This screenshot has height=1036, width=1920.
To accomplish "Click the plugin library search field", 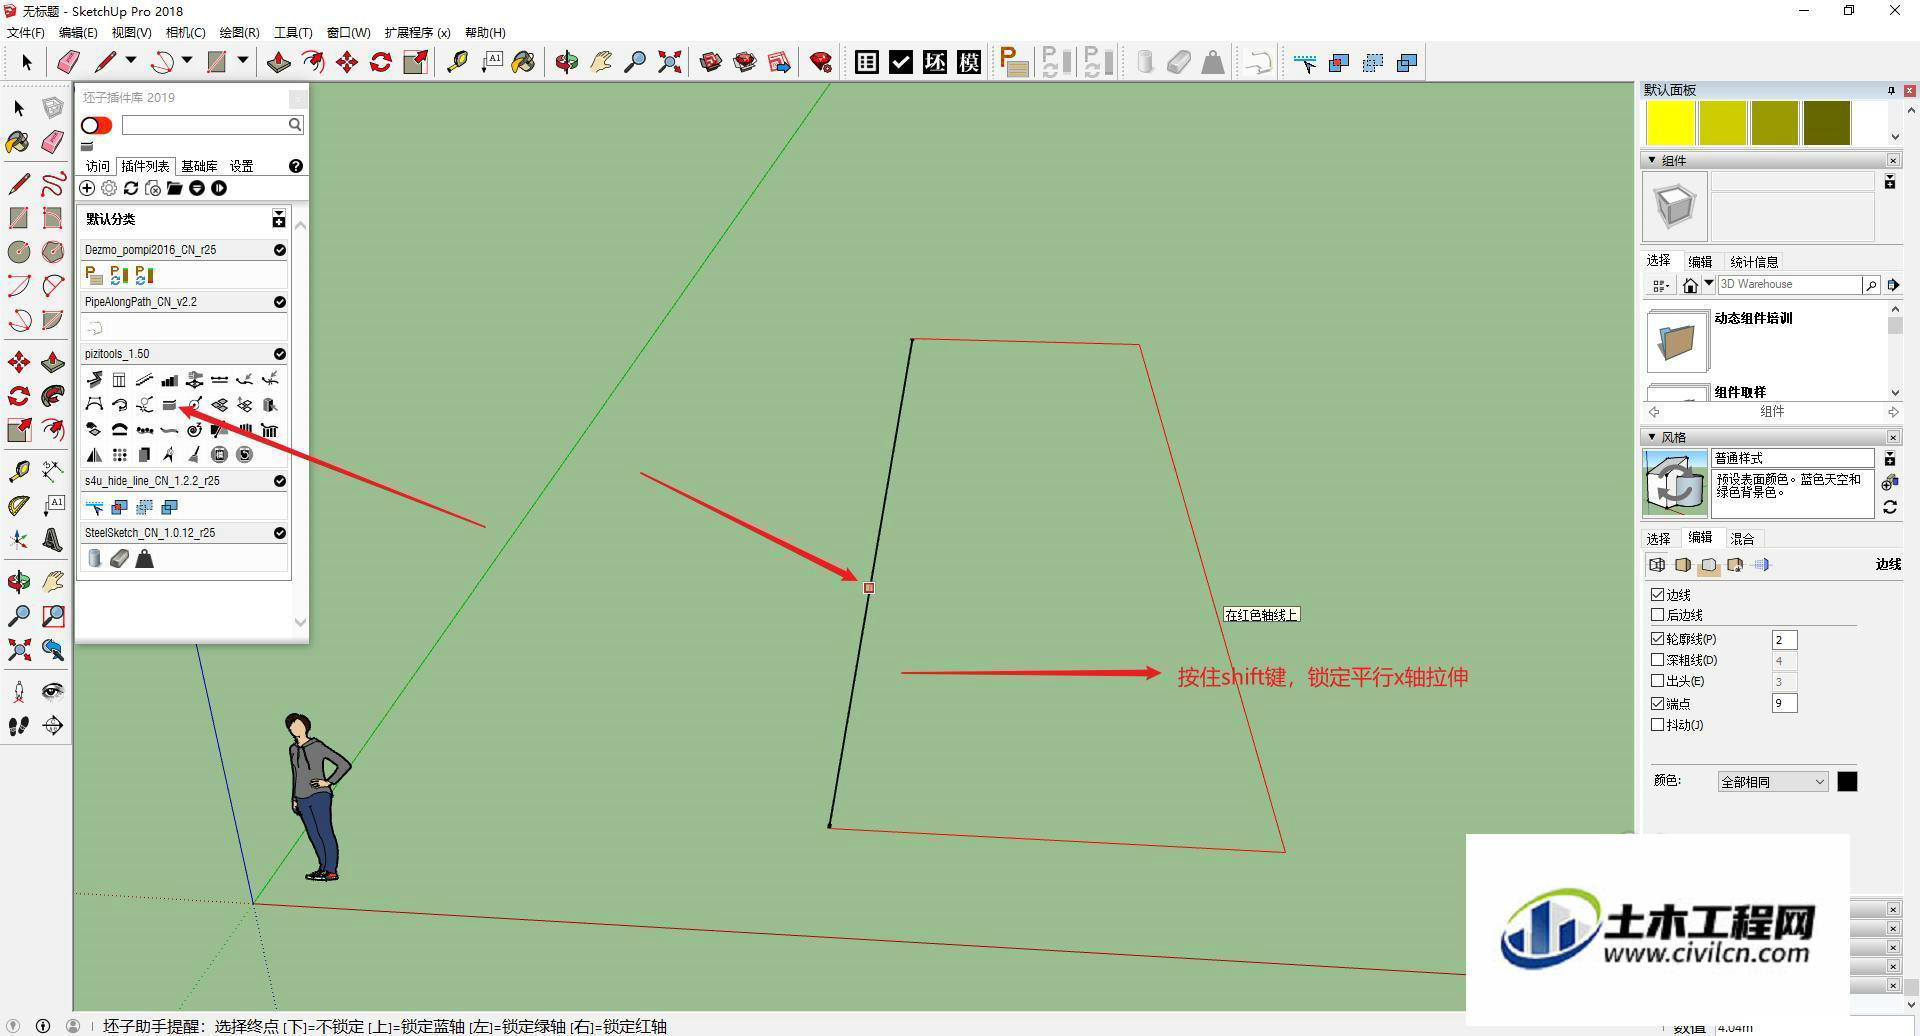I will pyautogui.click(x=205, y=125).
